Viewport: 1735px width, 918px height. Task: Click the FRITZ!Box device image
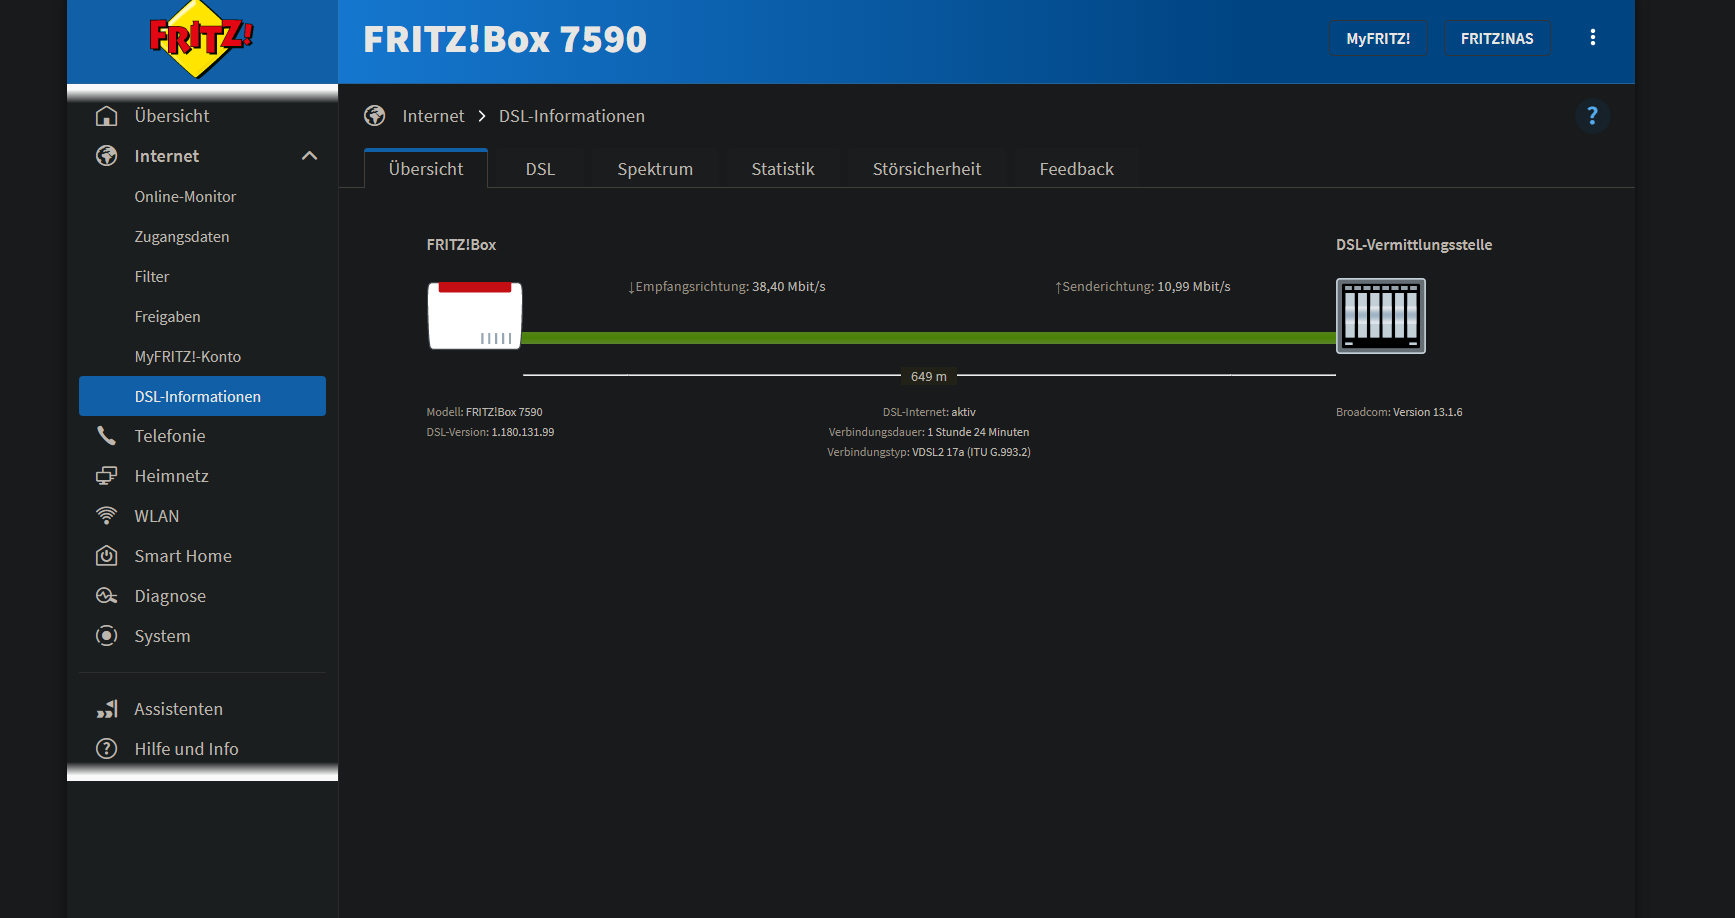point(475,315)
